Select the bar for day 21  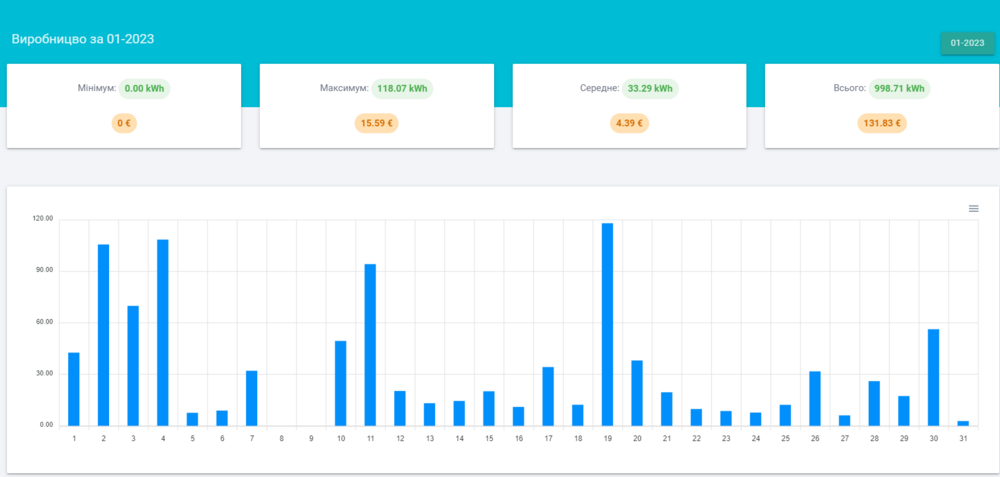pos(666,409)
